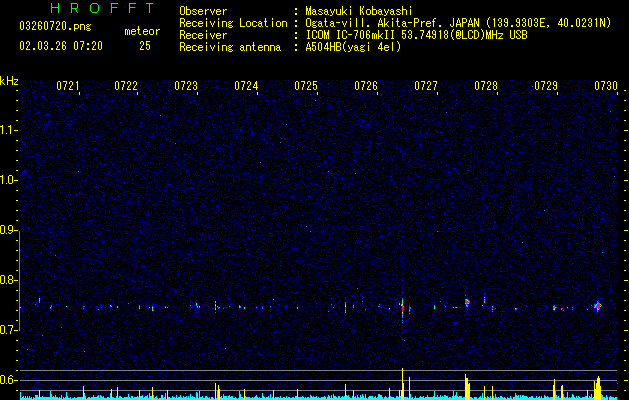Click the 0.9 kHz frequency label
The height and width of the screenshot is (400, 629).
[x=9, y=230]
